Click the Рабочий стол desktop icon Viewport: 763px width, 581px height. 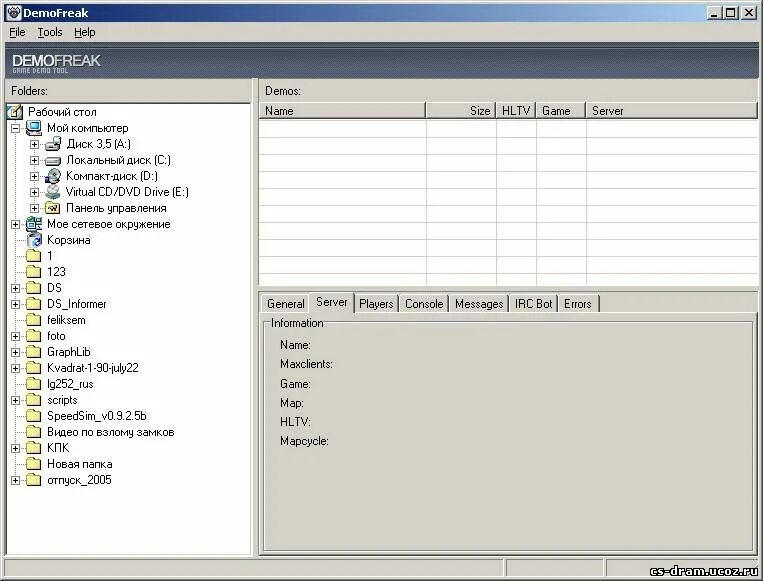point(15,112)
